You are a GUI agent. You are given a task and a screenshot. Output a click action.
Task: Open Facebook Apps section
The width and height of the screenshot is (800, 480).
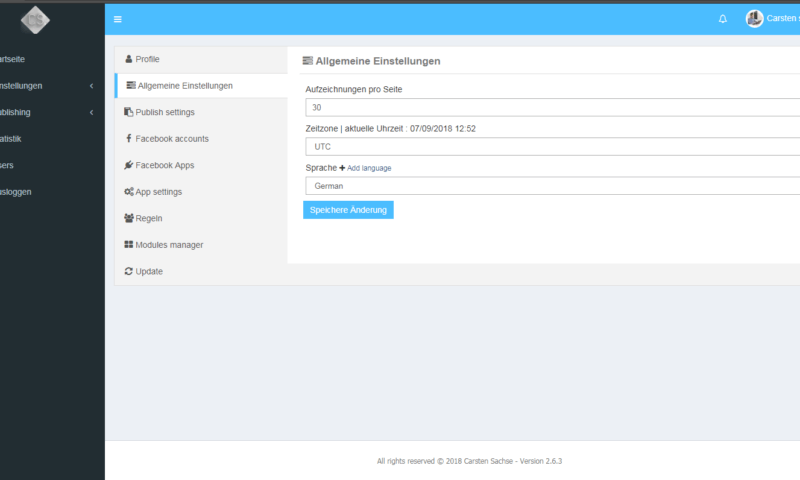click(201, 165)
